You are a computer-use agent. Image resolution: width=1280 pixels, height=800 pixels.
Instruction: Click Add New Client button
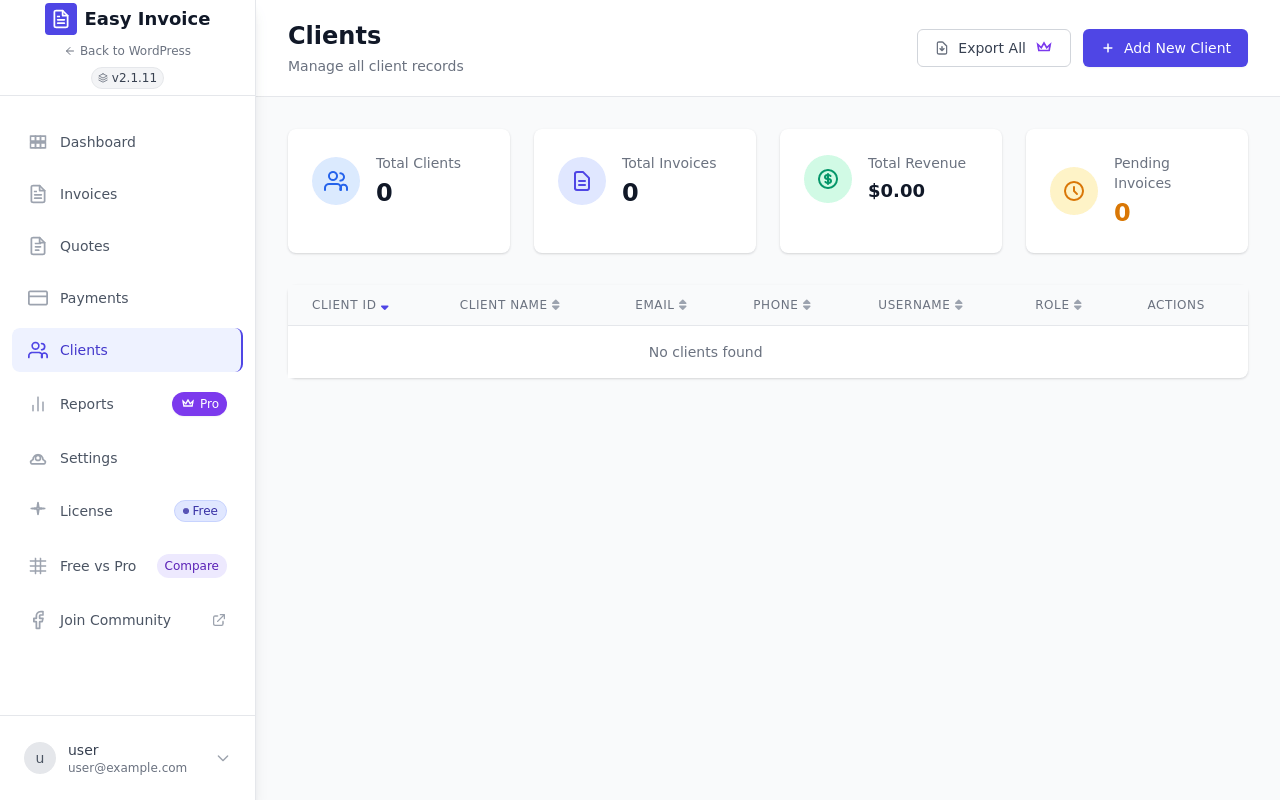[x=1165, y=48]
